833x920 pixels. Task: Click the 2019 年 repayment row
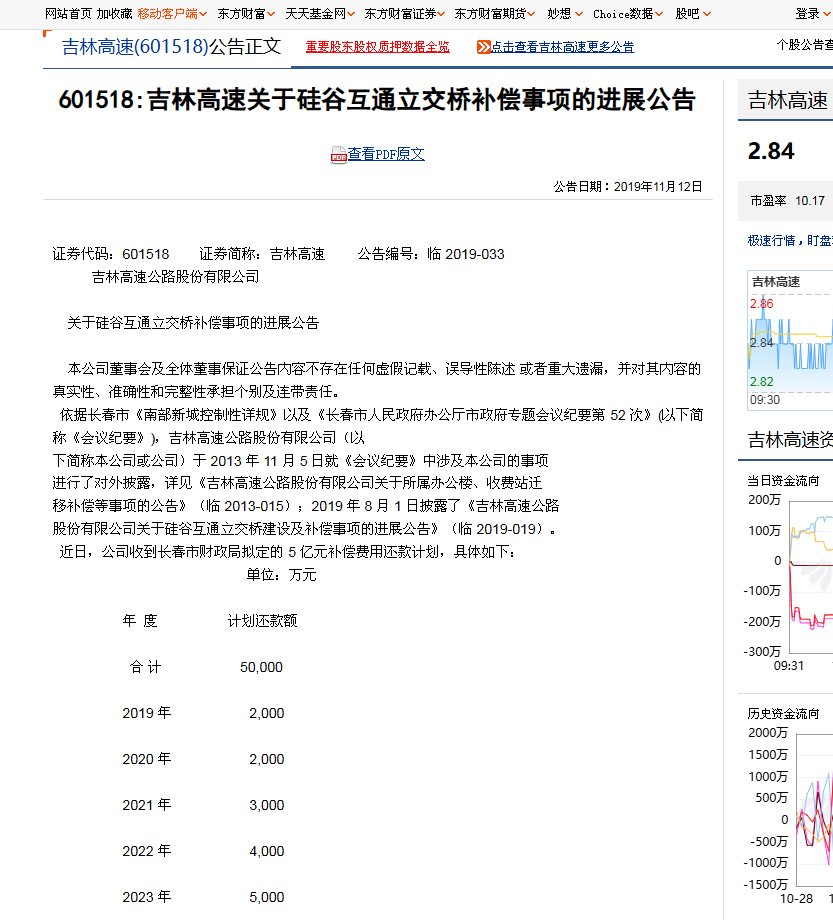[x=203, y=713]
